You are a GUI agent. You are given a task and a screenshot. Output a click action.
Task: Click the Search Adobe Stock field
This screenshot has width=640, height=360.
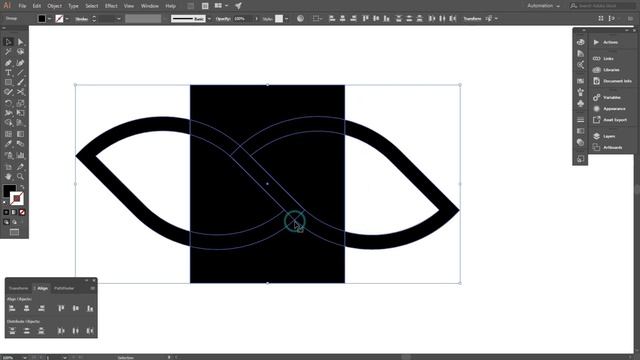(x=603, y=6)
